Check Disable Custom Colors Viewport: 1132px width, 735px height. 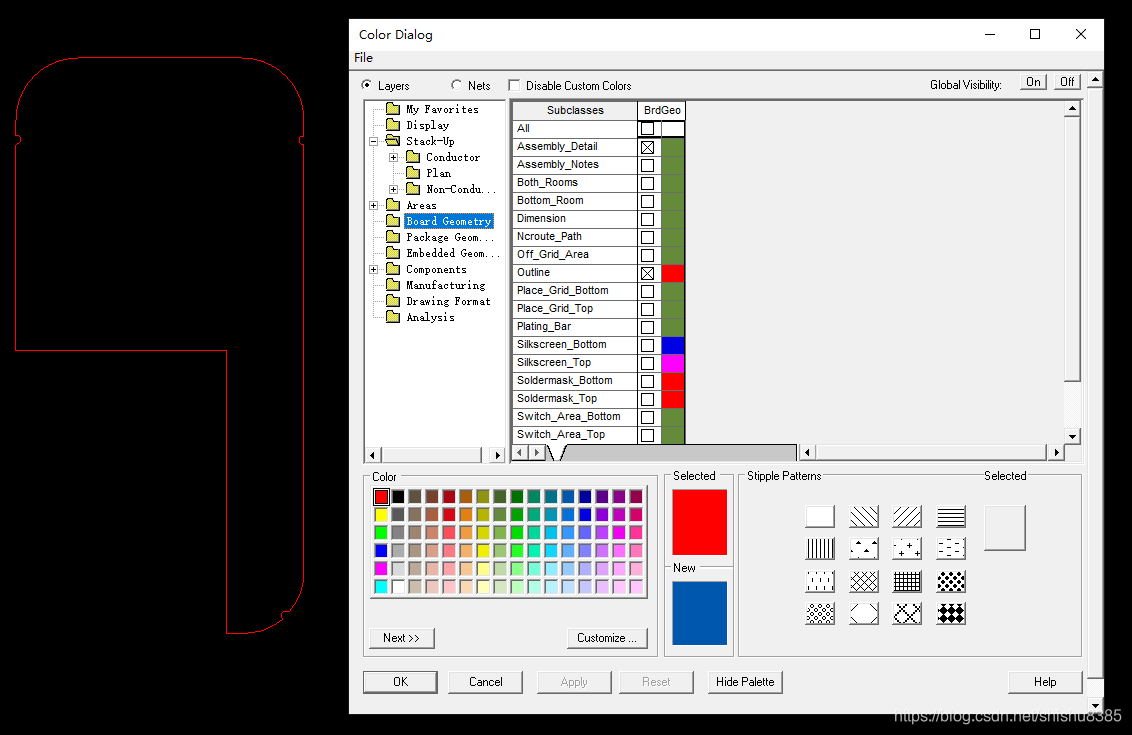pyautogui.click(x=514, y=85)
